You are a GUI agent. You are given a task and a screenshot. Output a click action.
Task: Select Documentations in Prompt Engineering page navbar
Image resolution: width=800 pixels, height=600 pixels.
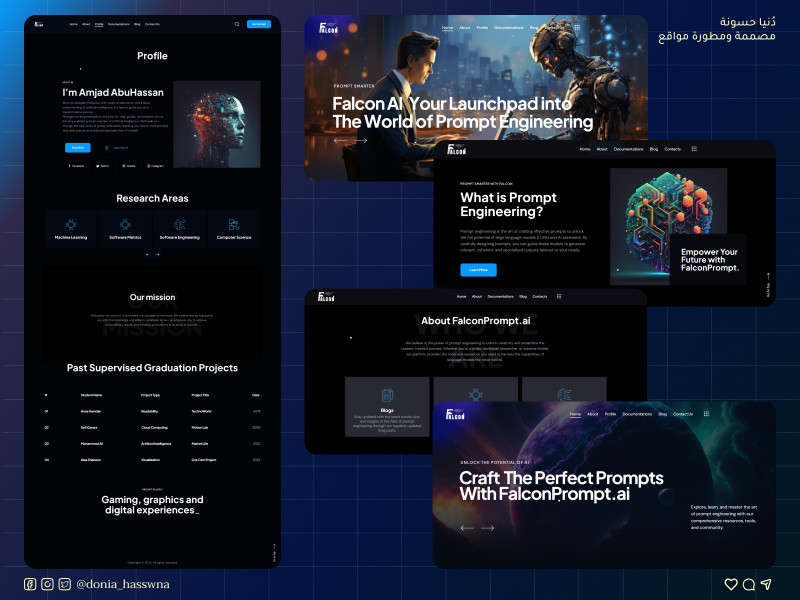click(628, 149)
